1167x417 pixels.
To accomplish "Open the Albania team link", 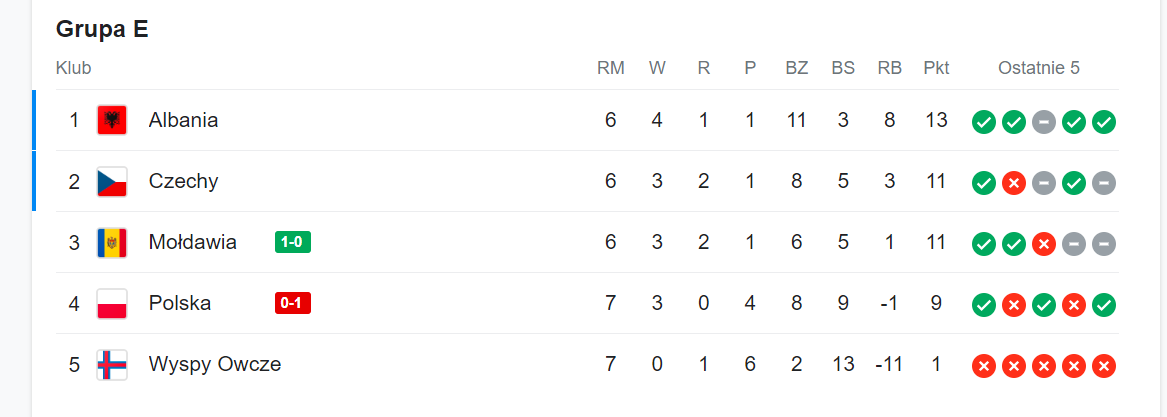I will 183,120.
